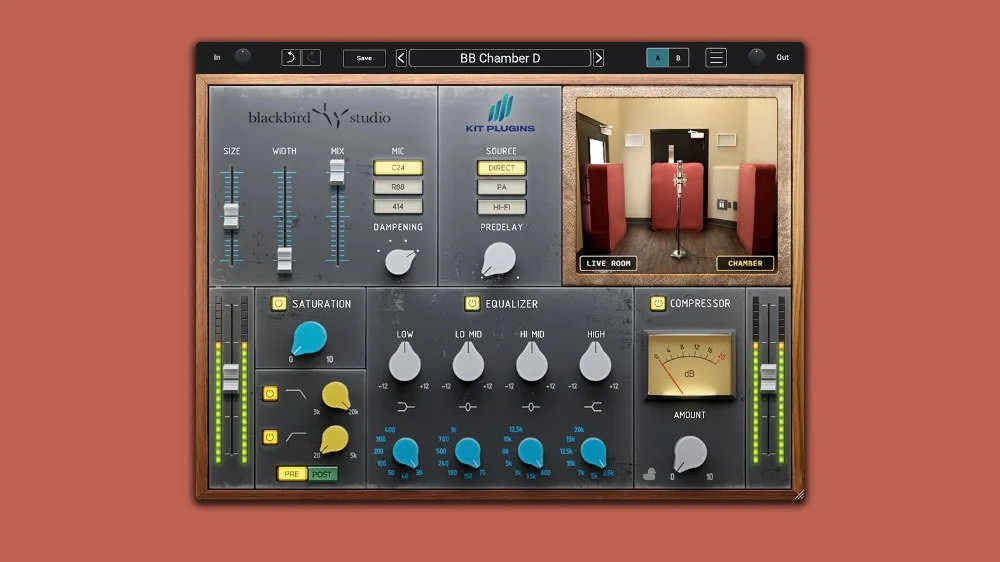Click the Save button
The width and height of the screenshot is (1000, 562).
[364, 58]
